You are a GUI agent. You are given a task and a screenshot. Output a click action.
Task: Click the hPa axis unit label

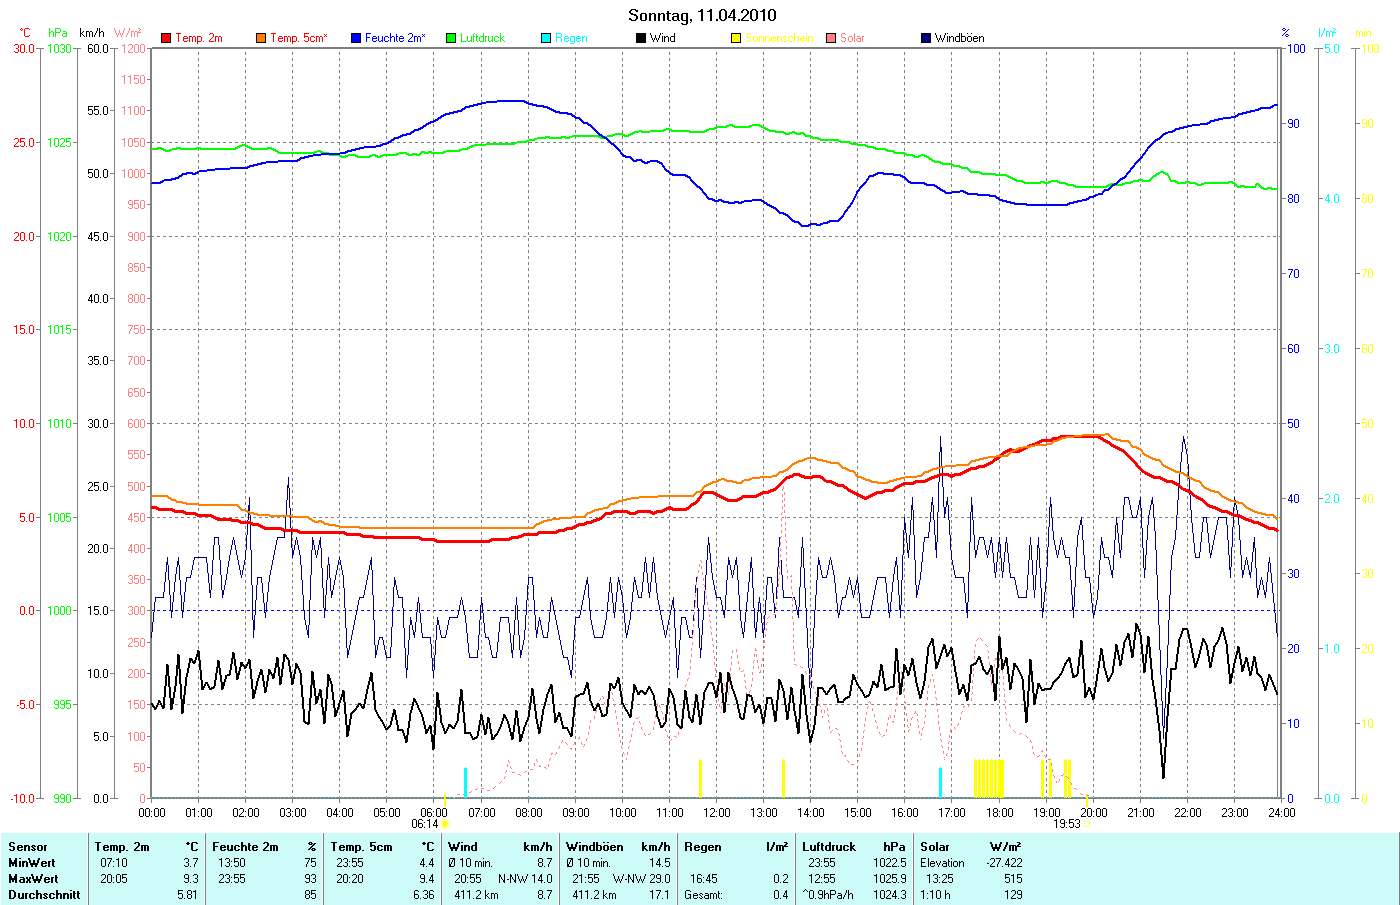(58, 33)
